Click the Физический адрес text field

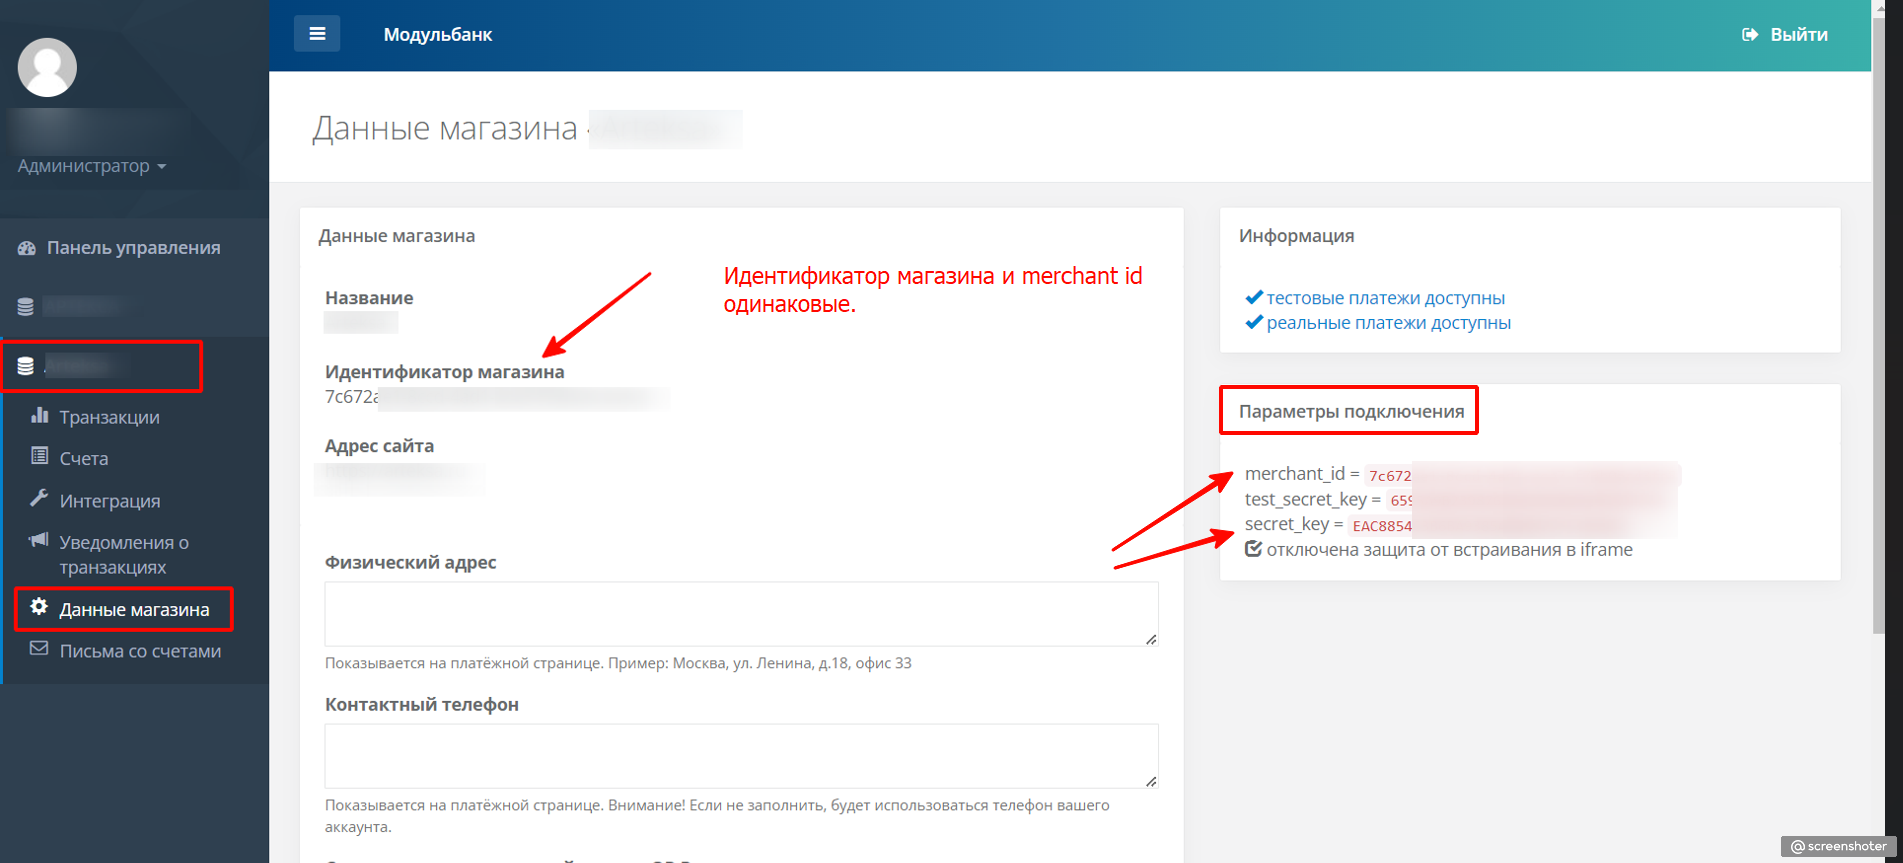740,613
